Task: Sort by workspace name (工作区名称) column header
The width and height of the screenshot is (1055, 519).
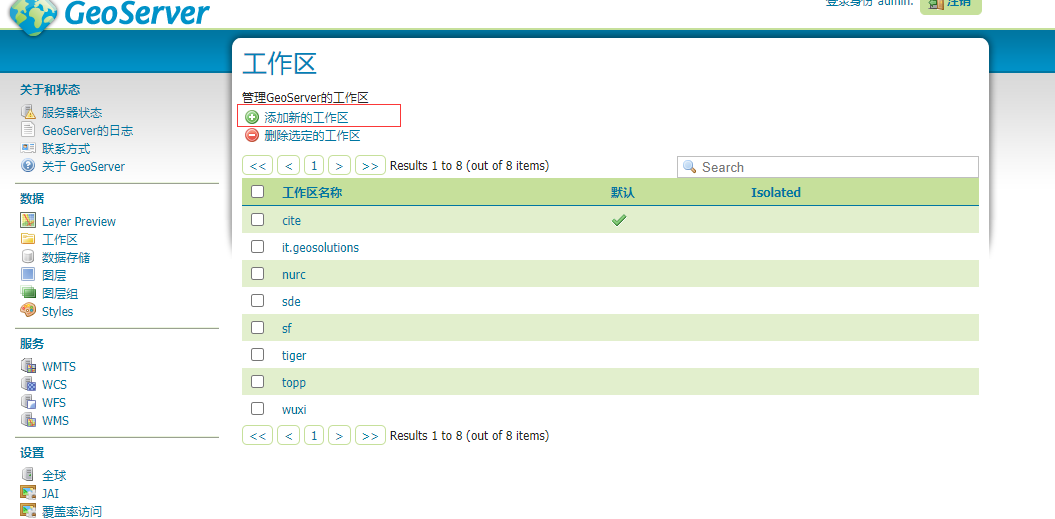Action: pos(312,193)
